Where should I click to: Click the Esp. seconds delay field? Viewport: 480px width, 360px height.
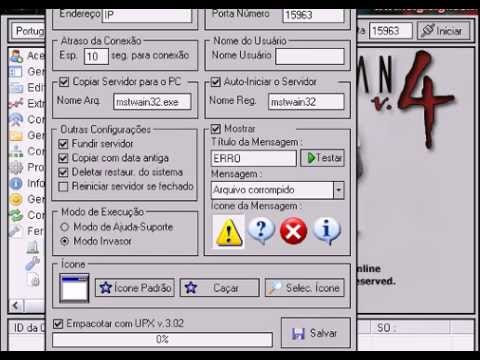96,56
